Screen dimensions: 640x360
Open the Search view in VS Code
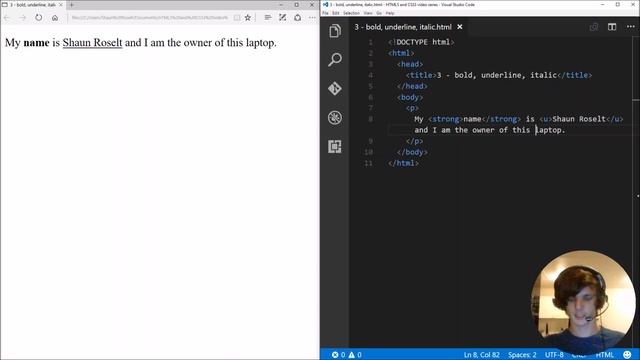coord(335,60)
